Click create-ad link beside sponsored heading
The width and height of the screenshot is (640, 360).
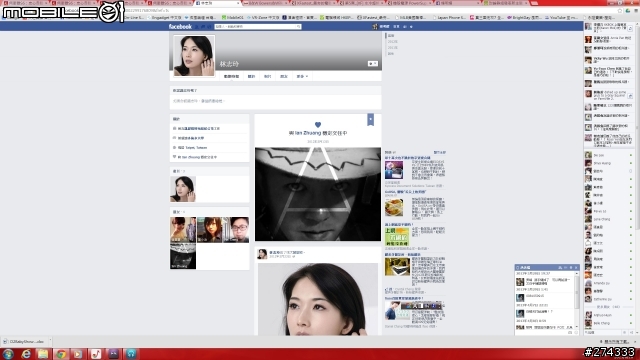(x=439, y=152)
